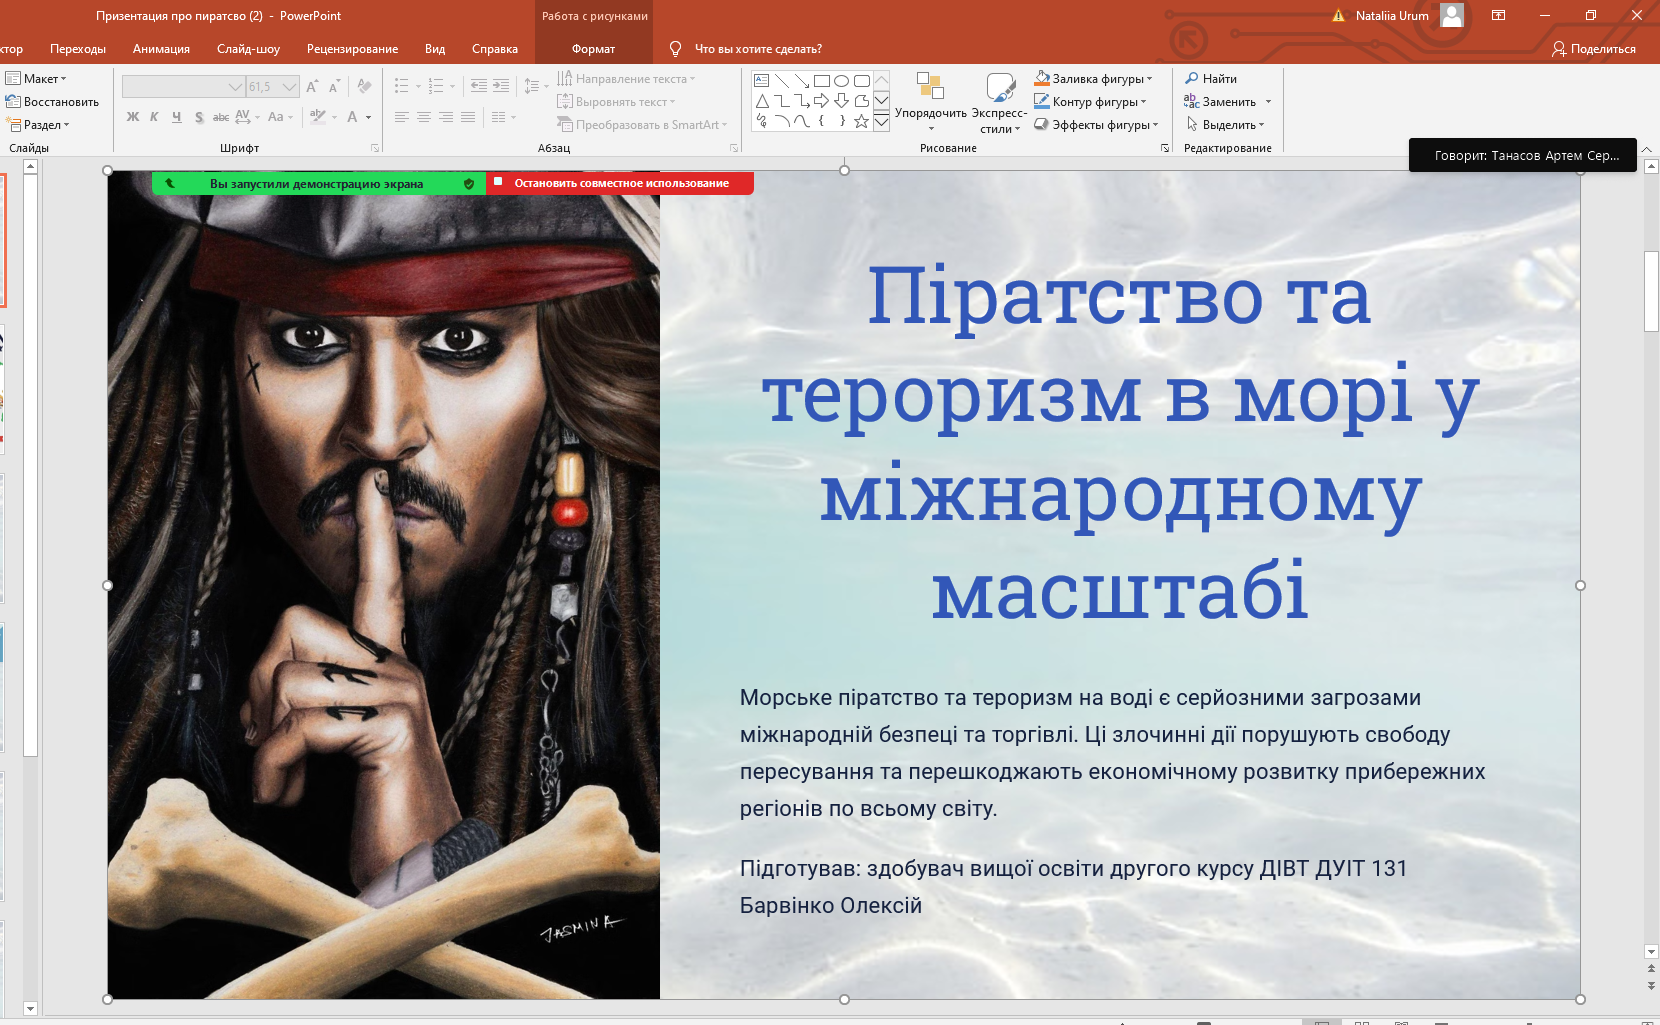Open ribbon display options icon
This screenshot has width=1660, height=1025.
[1498, 15]
